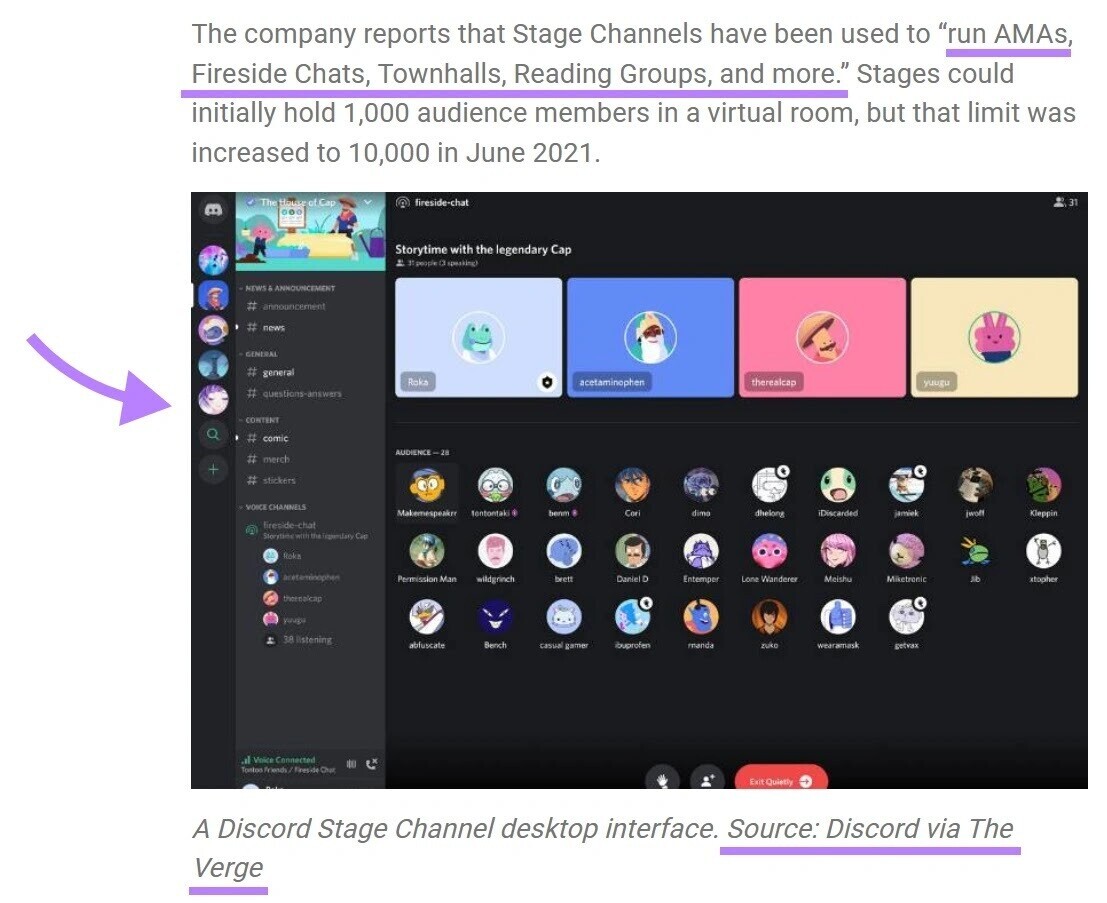The image size is (1107, 903).
Task: Open the #news channel
Action: click(265, 328)
